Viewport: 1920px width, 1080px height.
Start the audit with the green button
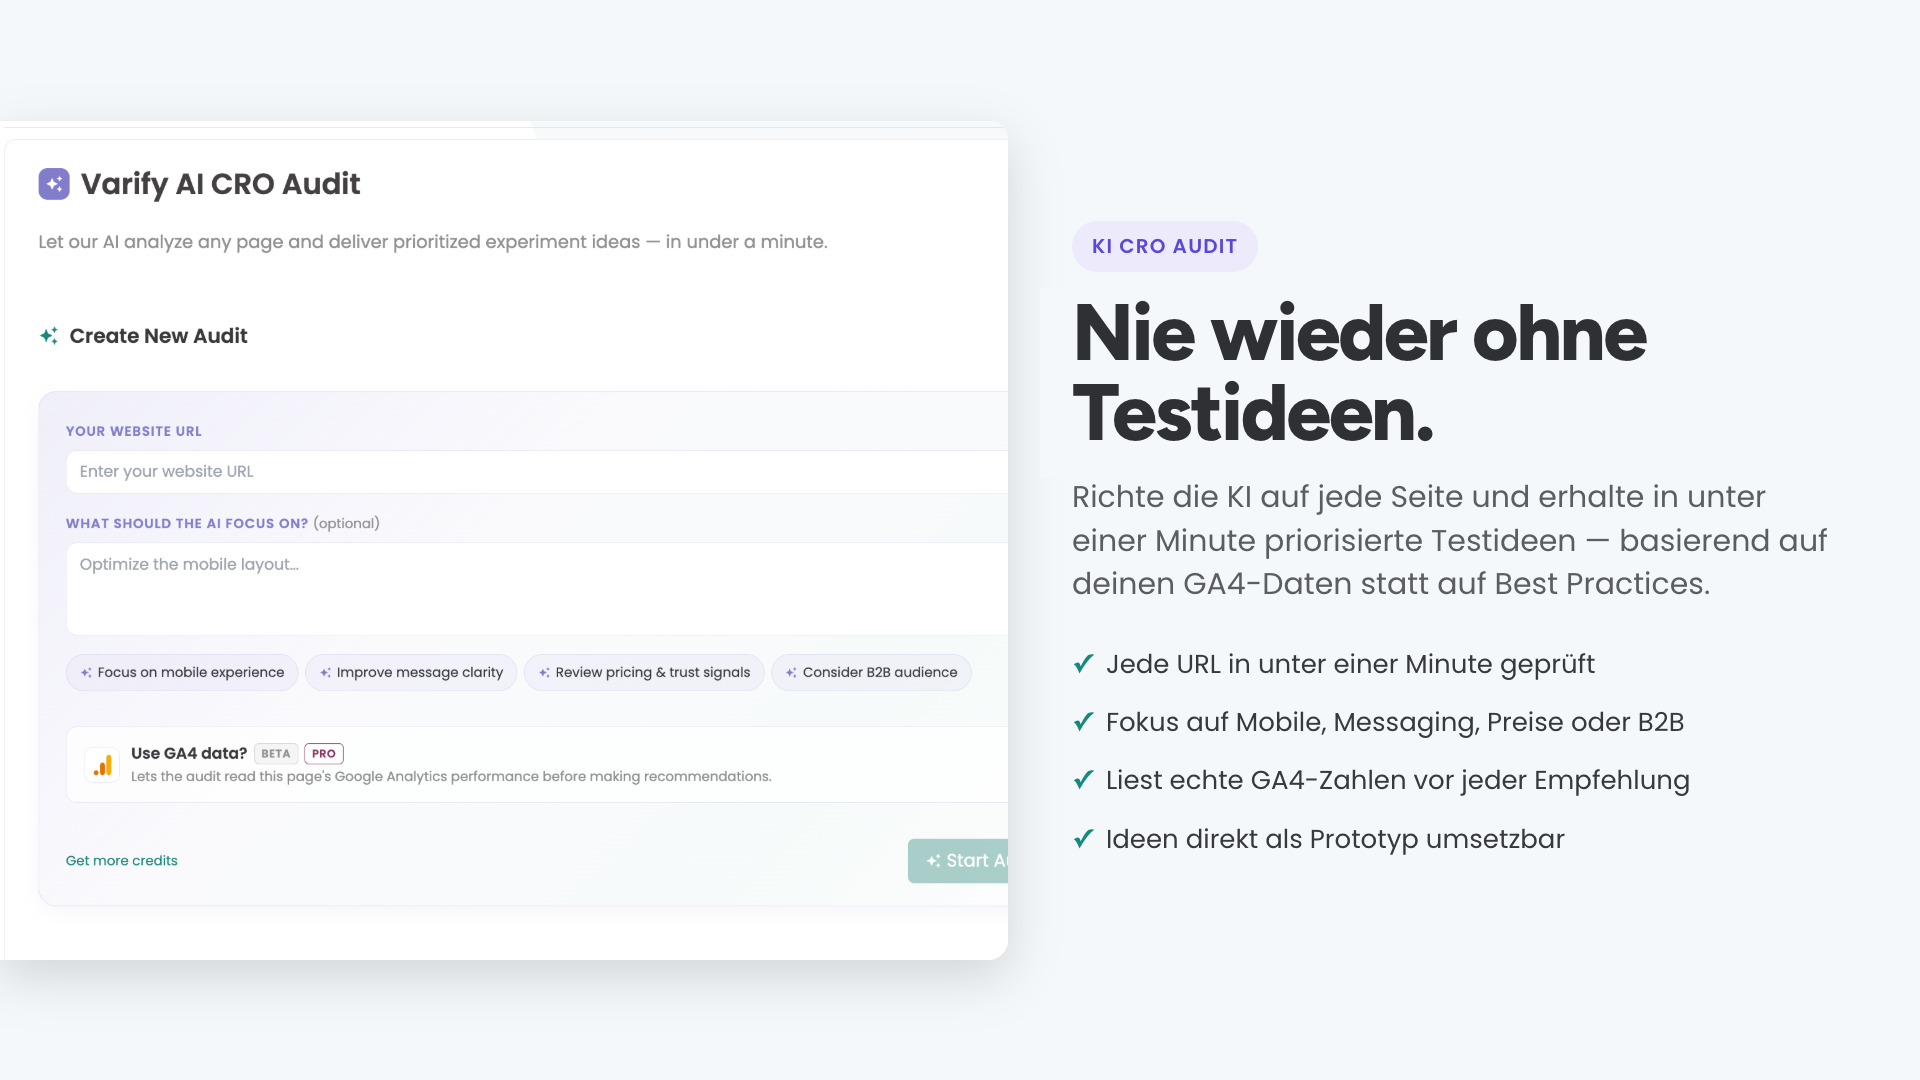point(958,861)
